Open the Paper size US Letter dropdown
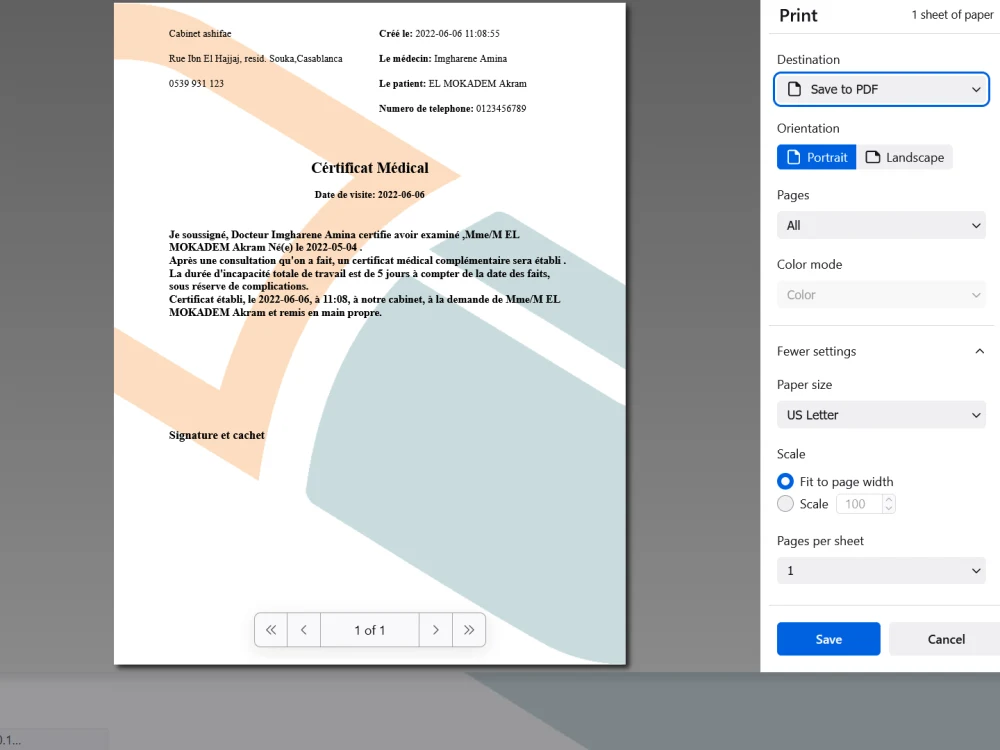 [881, 414]
